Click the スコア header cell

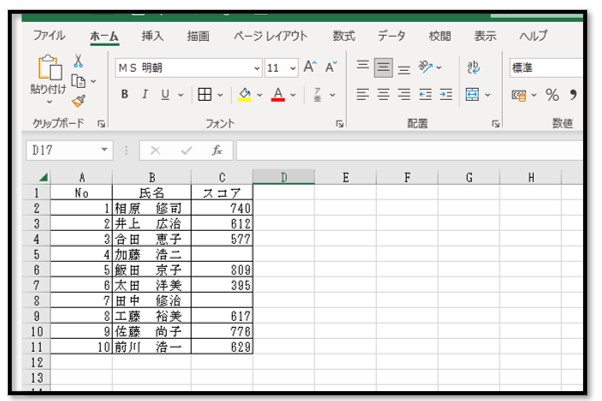[x=222, y=193]
